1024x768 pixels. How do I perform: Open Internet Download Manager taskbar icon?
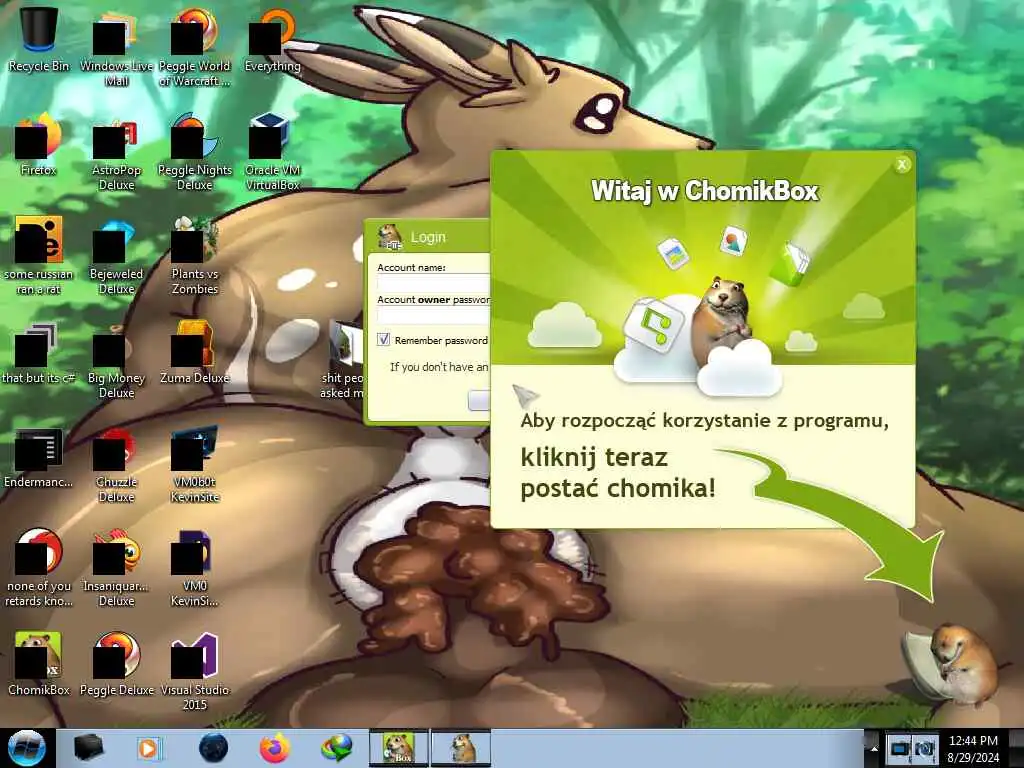[336, 748]
